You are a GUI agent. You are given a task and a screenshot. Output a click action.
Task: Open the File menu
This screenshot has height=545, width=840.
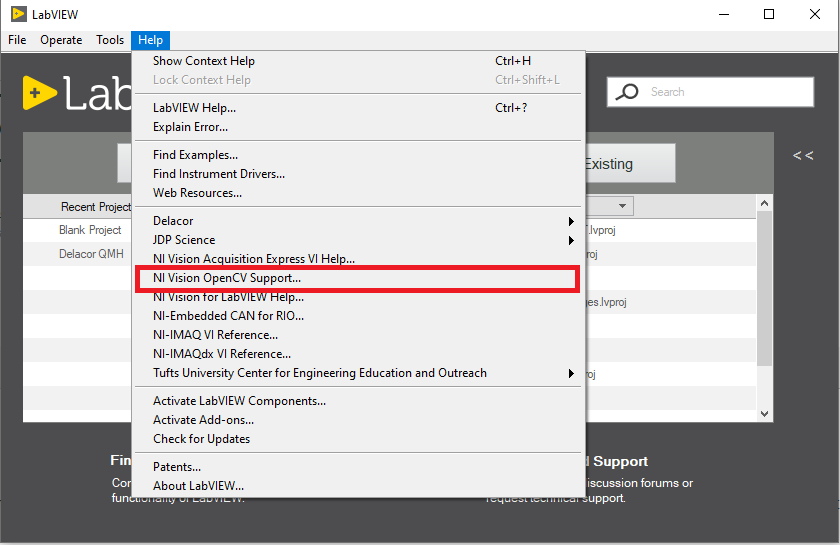point(17,40)
